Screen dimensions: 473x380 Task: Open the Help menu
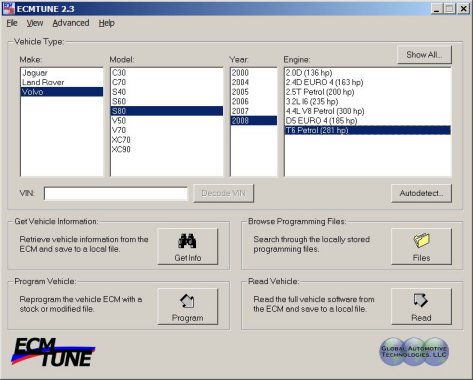point(107,23)
